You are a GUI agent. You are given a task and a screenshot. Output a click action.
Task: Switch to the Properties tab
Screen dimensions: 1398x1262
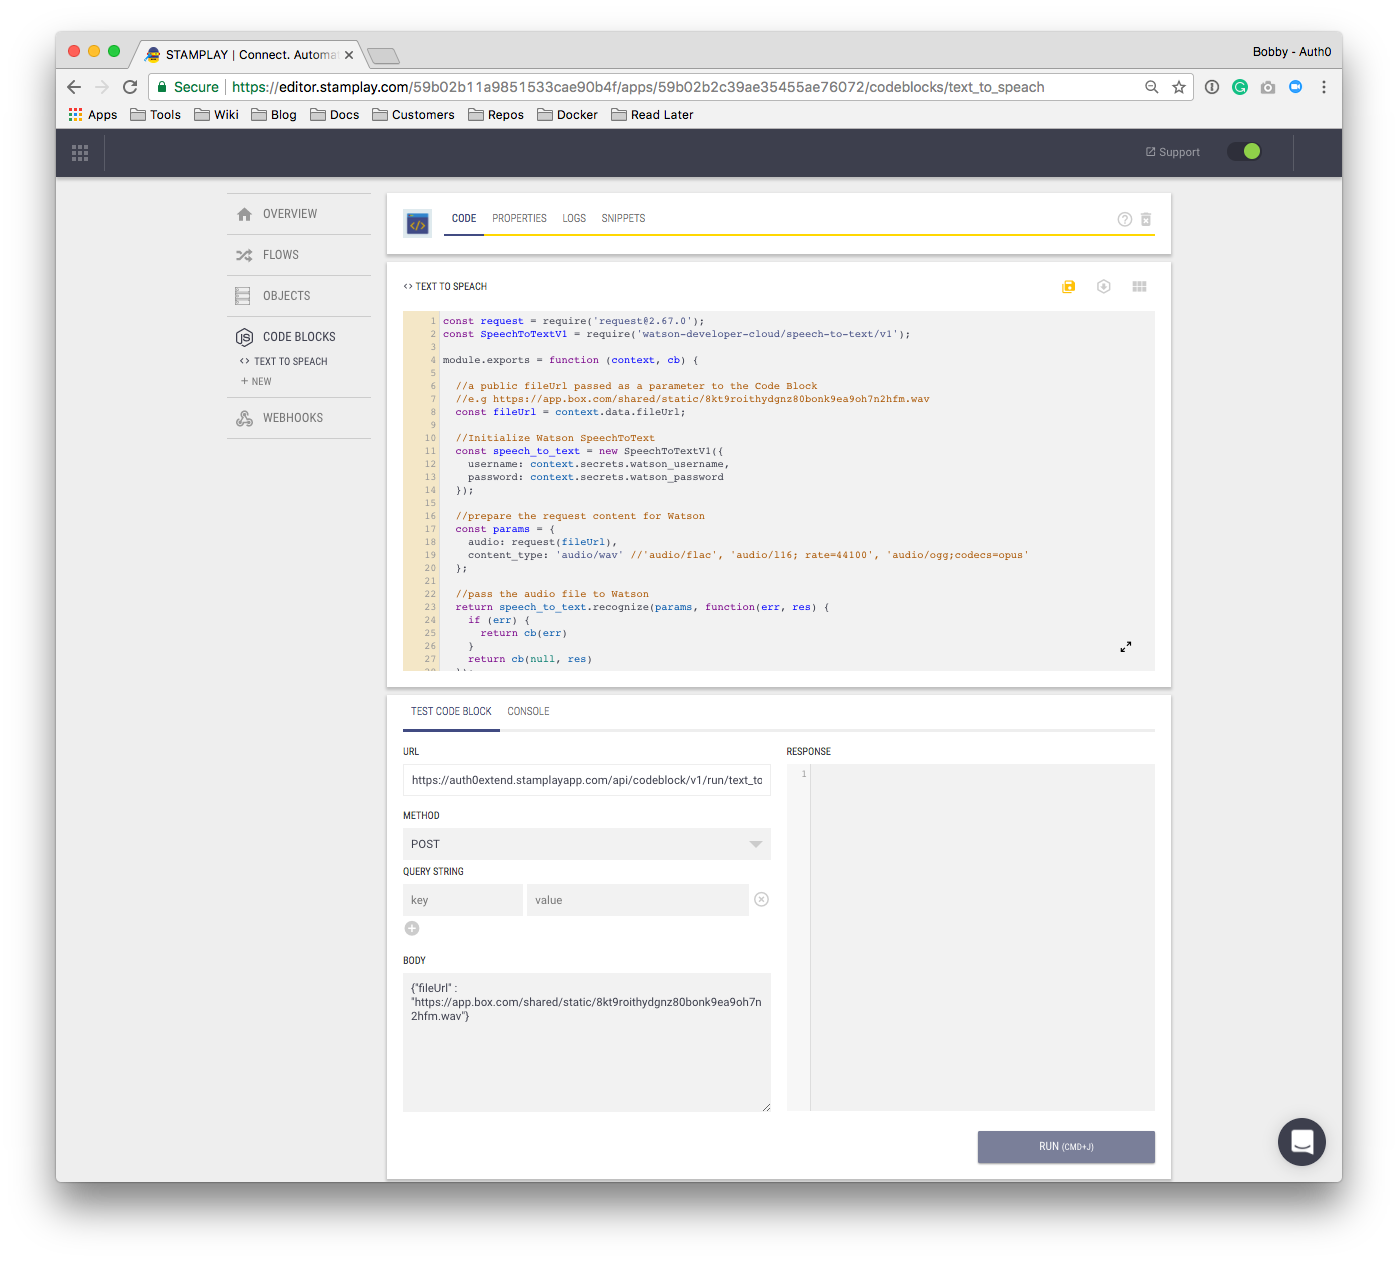click(x=519, y=218)
